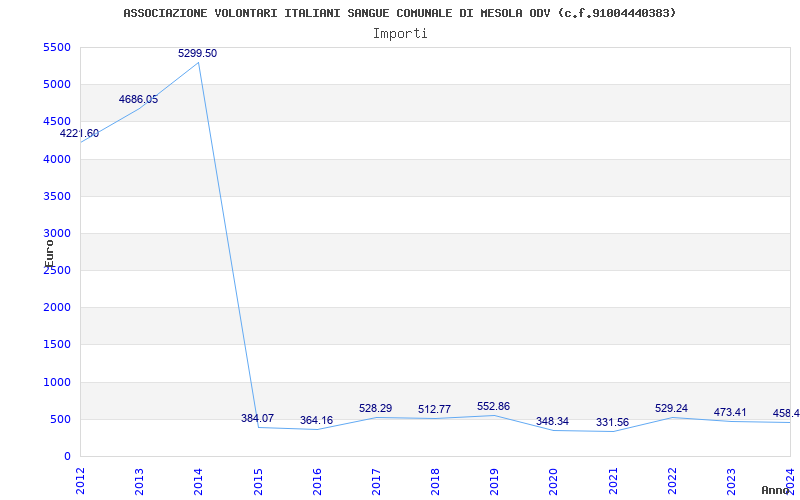The width and height of the screenshot is (800, 500).
Task: Click the 2000 y-axis tick label
Action: click(x=57, y=308)
